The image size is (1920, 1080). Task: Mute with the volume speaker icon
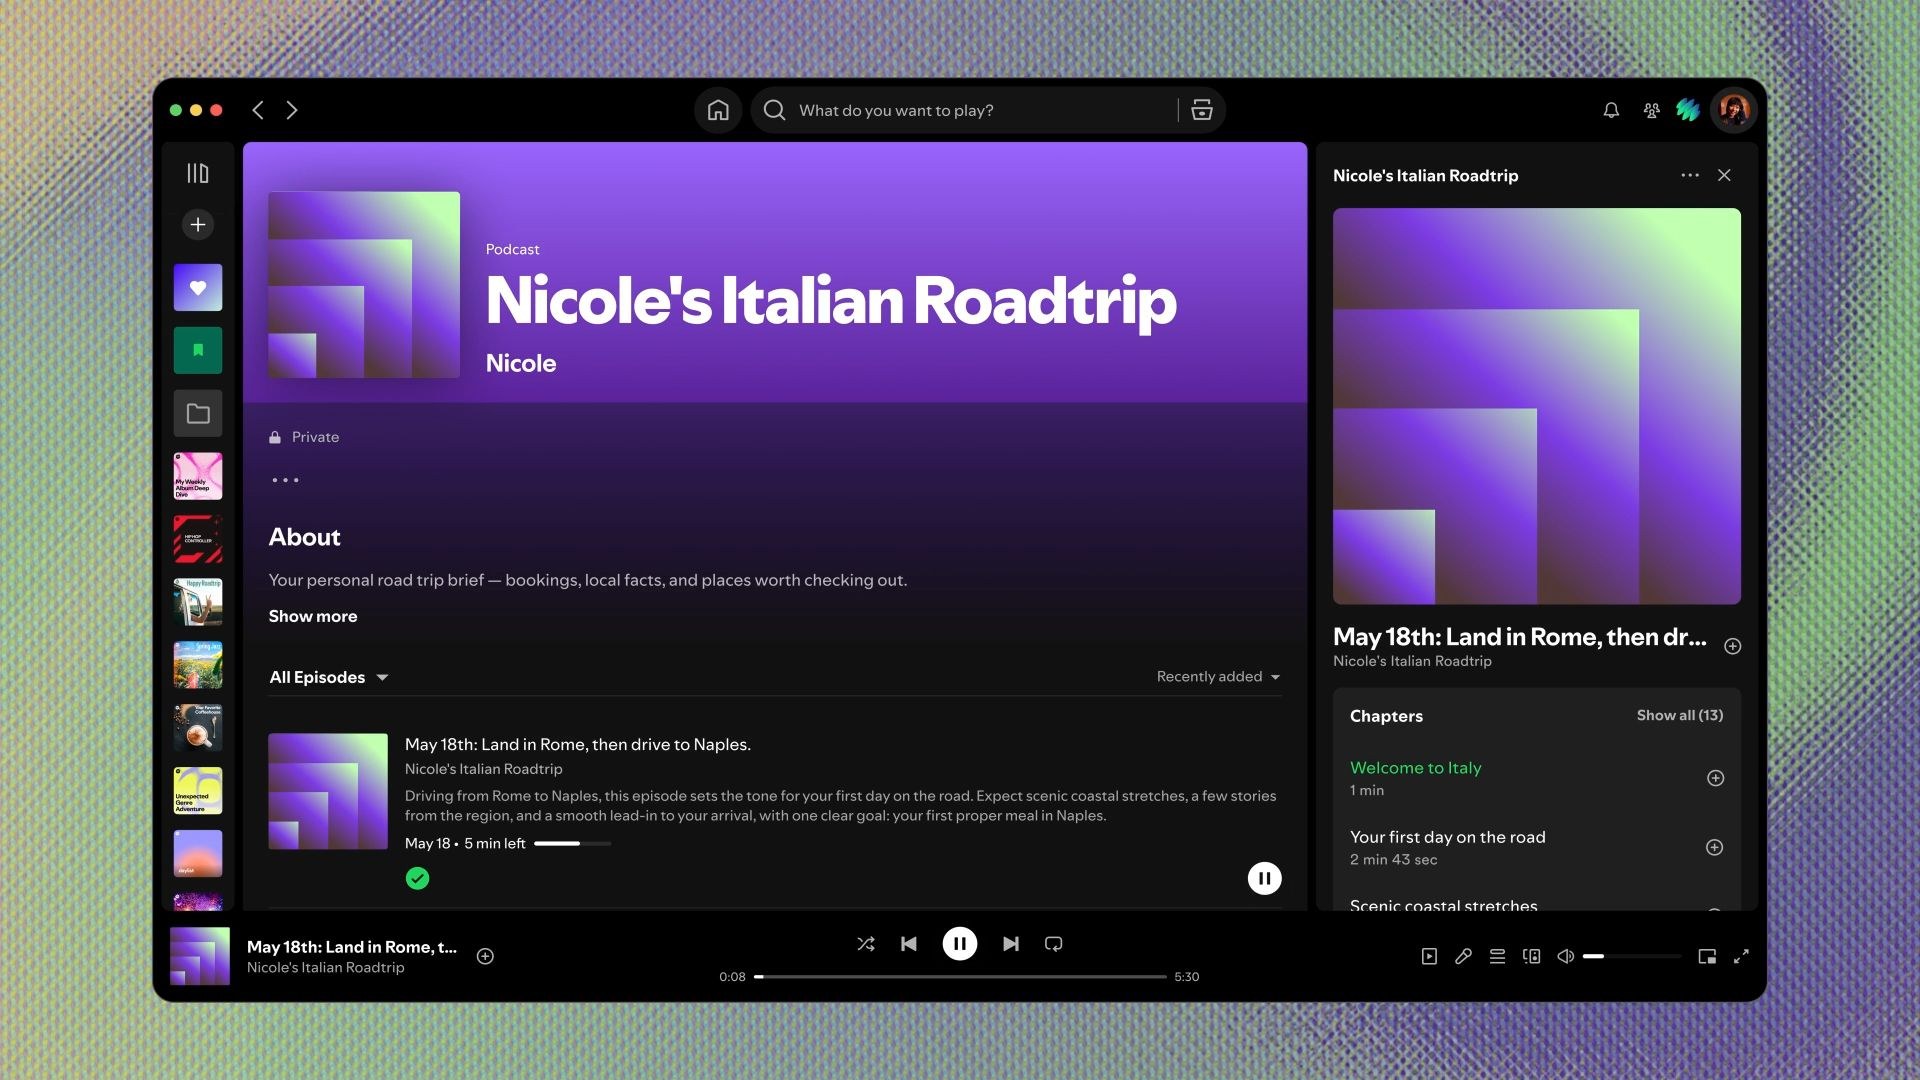pyautogui.click(x=1565, y=956)
